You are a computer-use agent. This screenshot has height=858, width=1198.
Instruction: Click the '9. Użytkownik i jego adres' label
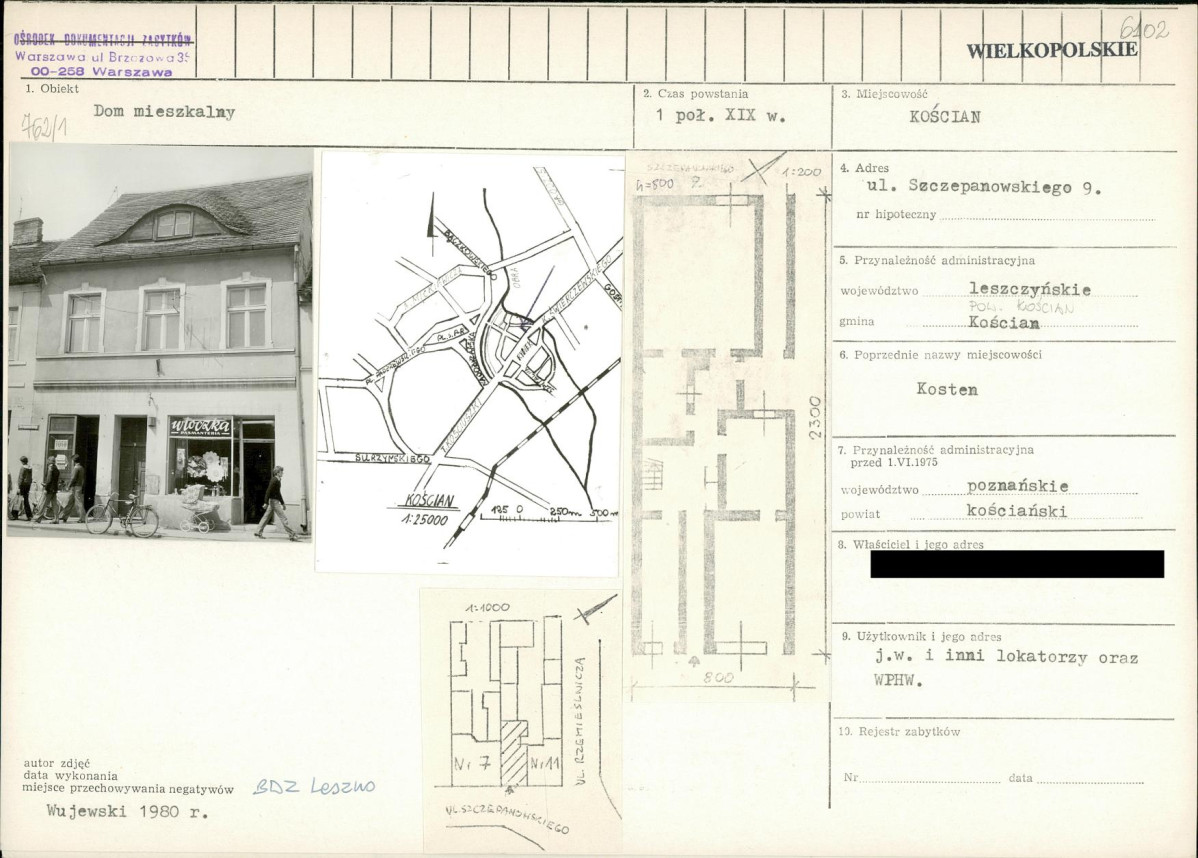pyautogui.click(x=921, y=636)
